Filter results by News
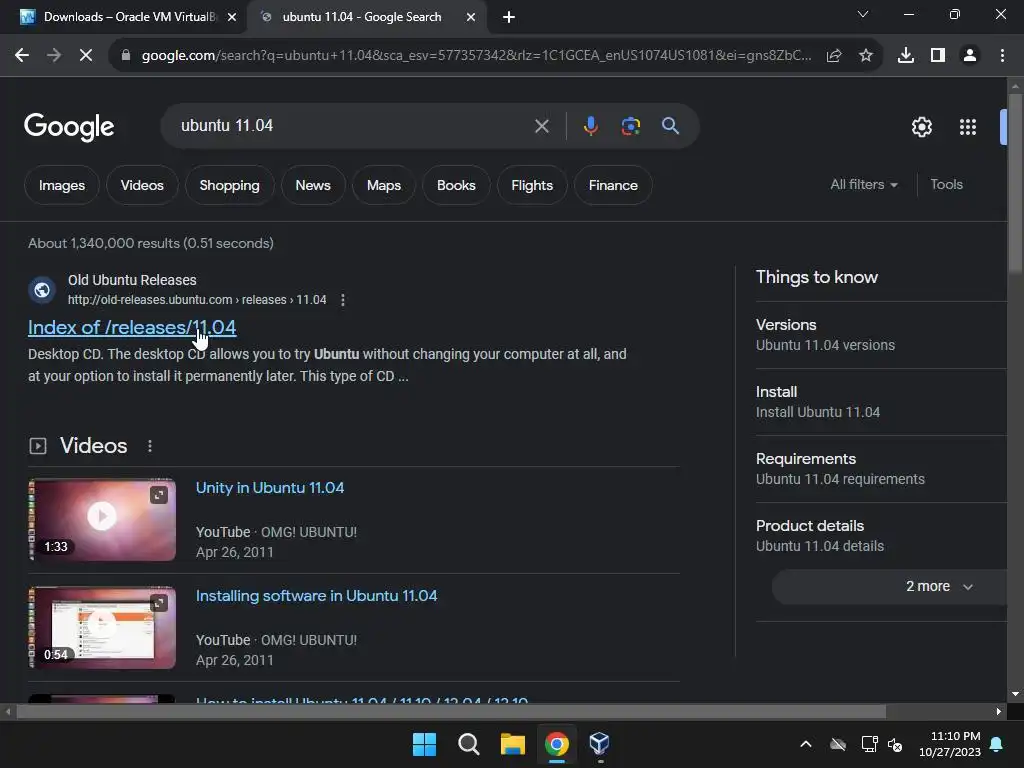1024x768 pixels. tap(313, 185)
